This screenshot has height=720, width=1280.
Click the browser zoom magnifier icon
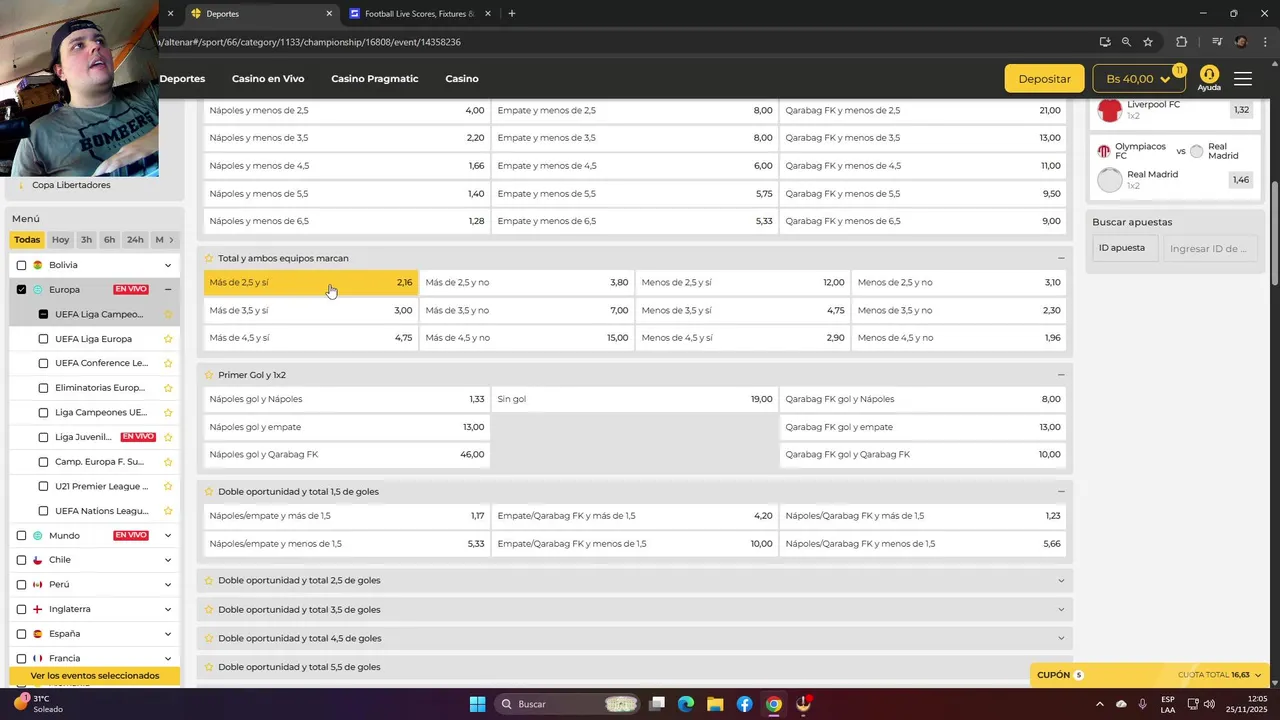pyautogui.click(x=1126, y=42)
